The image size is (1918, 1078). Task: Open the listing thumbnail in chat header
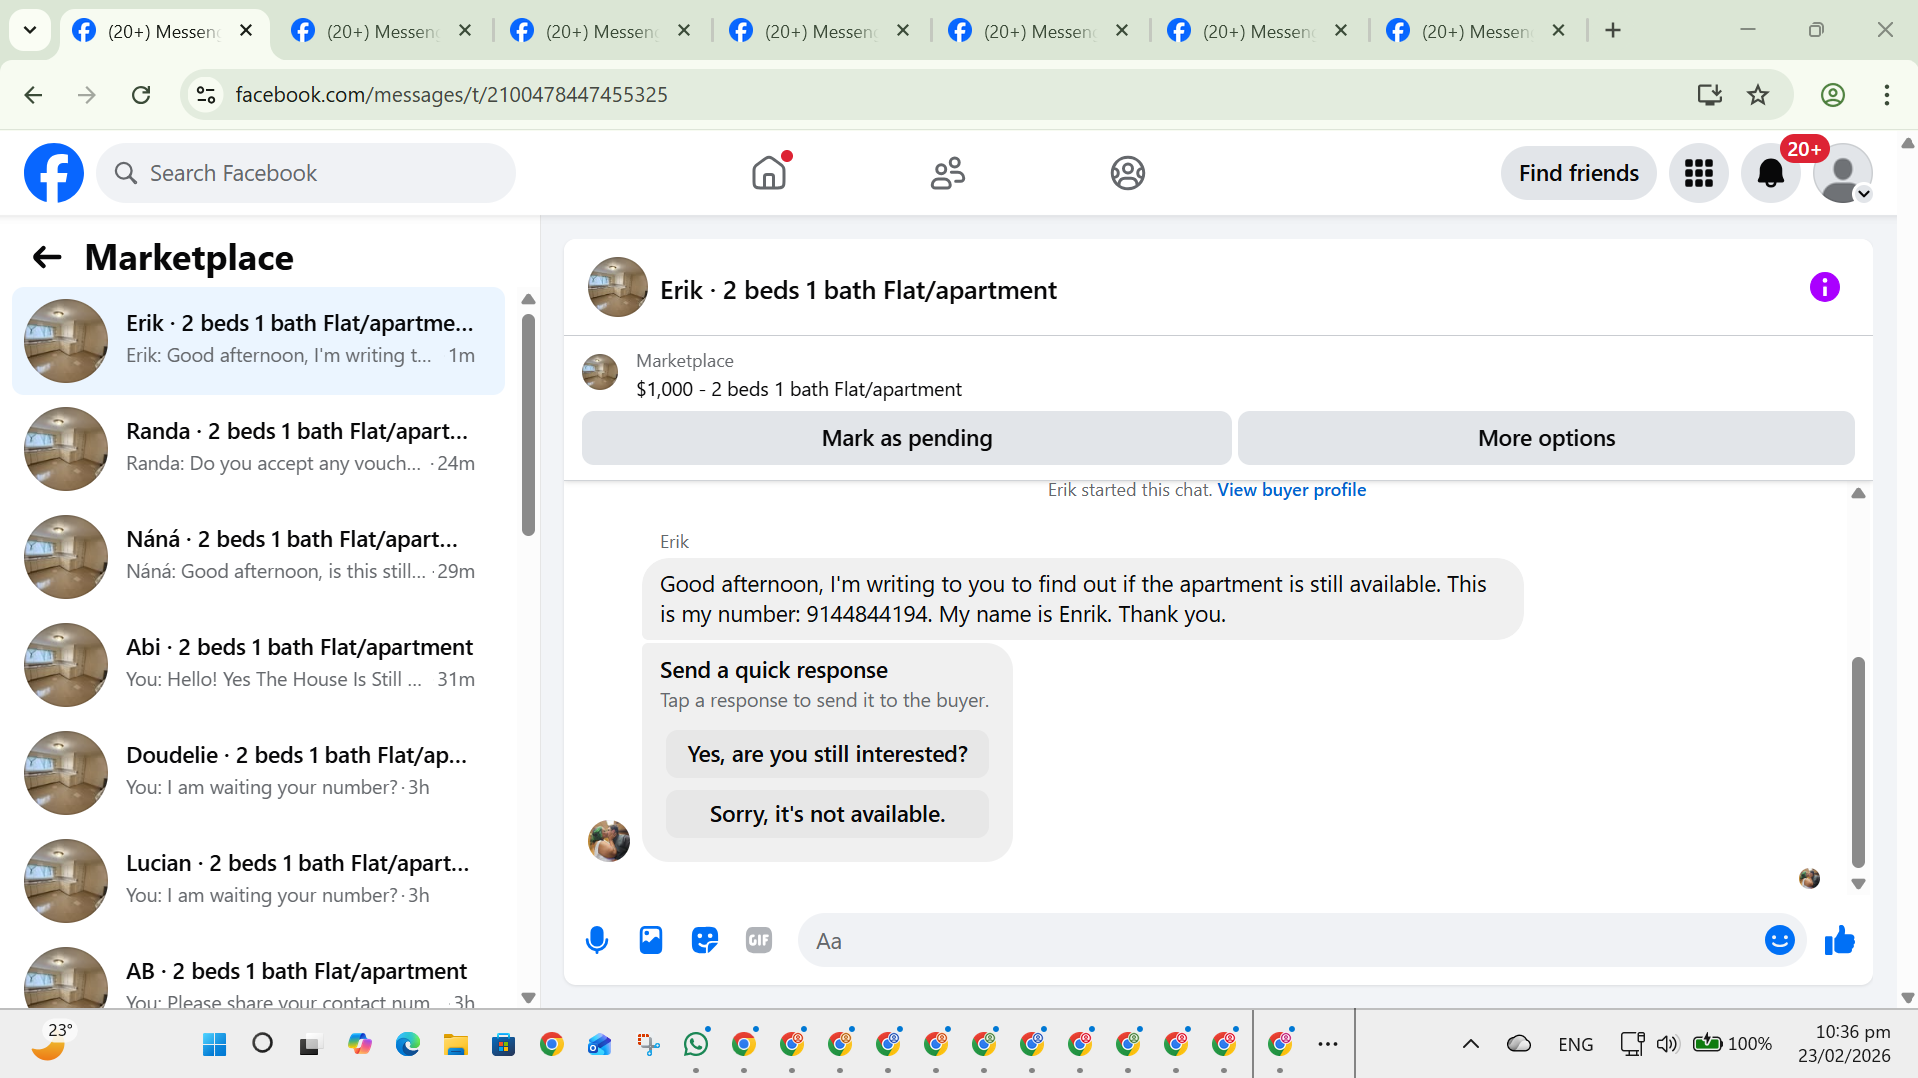(x=618, y=288)
